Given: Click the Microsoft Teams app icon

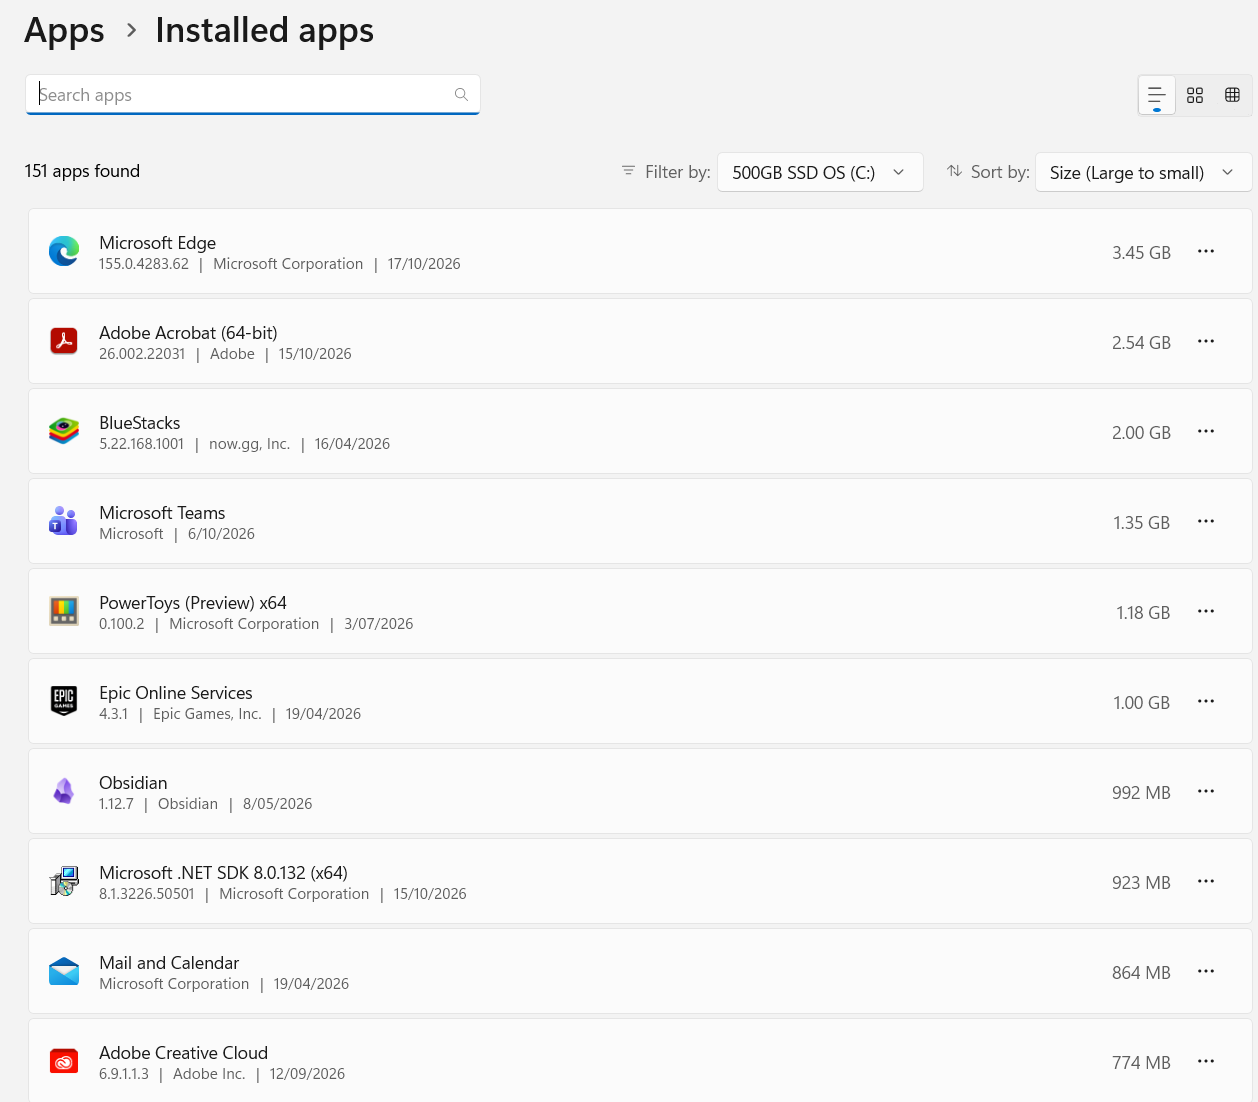Looking at the screenshot, I should (64, 521).
